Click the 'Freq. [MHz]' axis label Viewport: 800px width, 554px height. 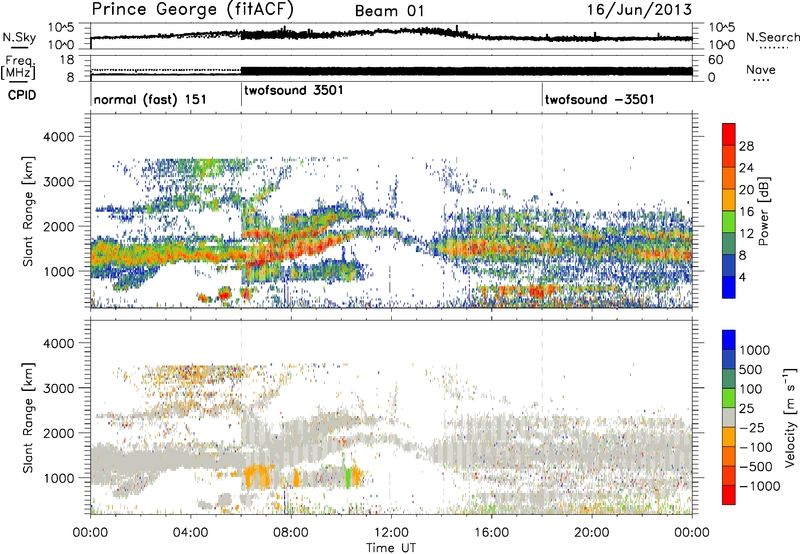(x=18, y=68)
